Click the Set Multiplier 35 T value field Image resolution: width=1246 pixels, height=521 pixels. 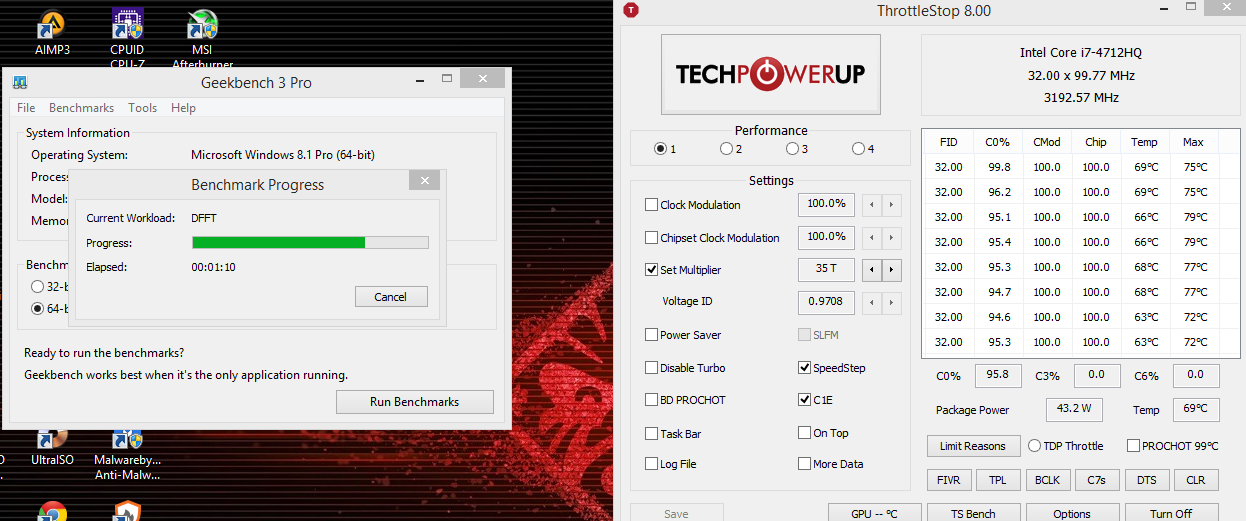[827, 270]
